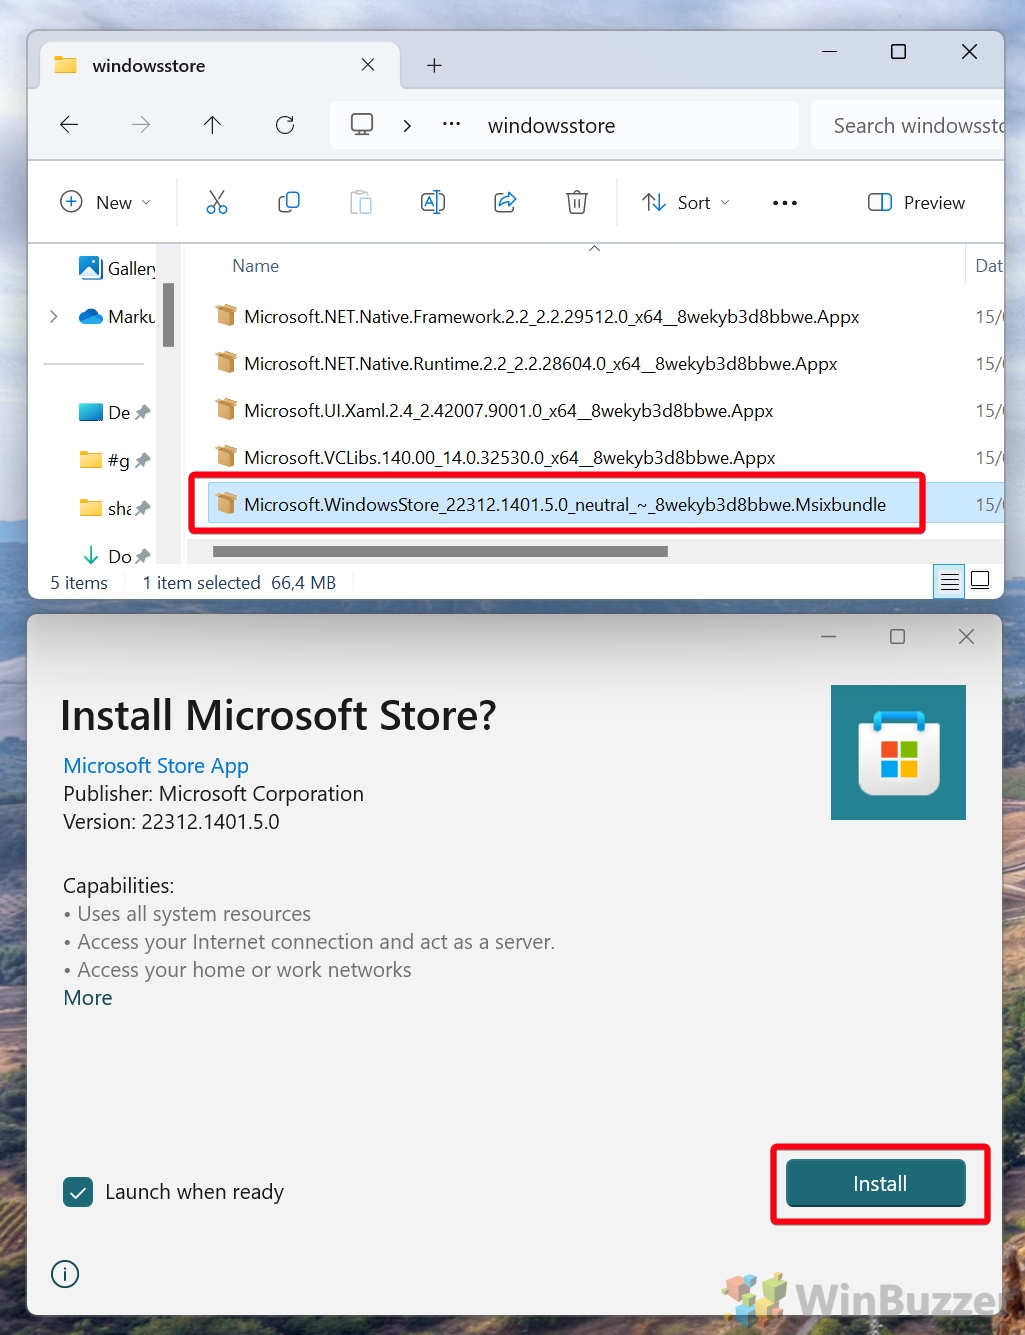Switch to details view layout icon
Screen dimensions: 1025x1335
coord(950,581)
